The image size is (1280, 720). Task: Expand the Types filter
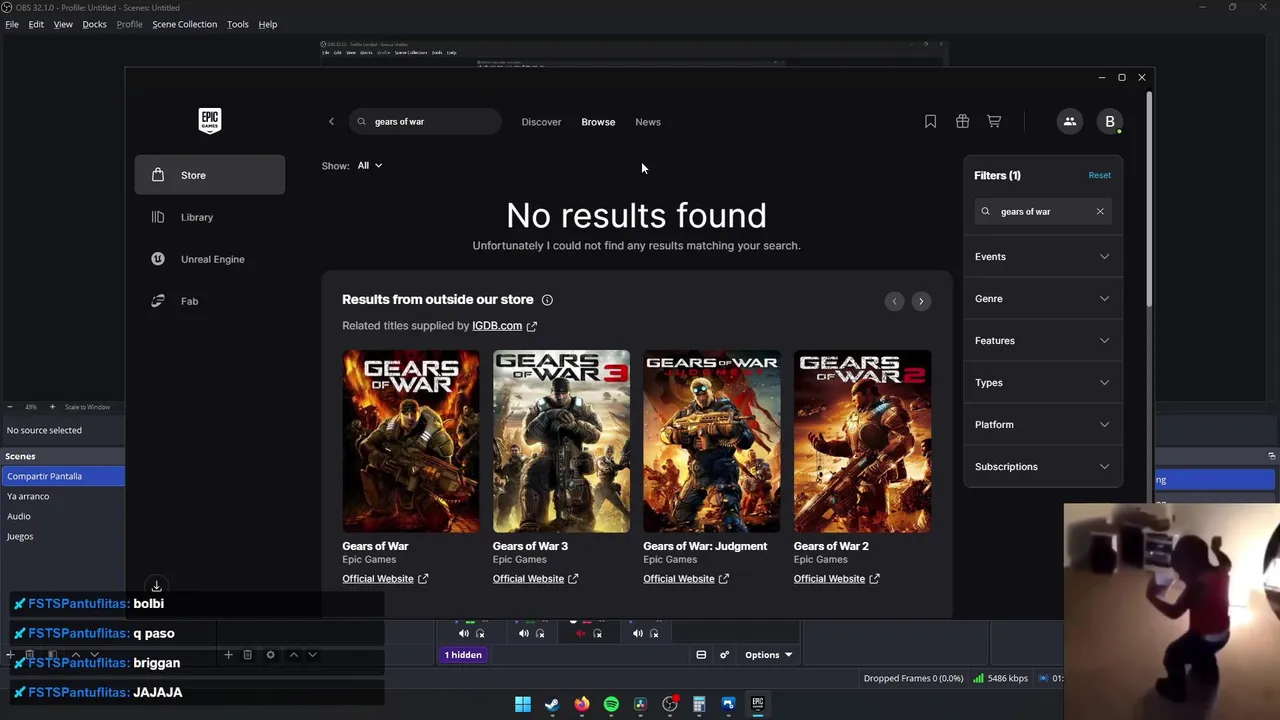(x=1042, y=383)
